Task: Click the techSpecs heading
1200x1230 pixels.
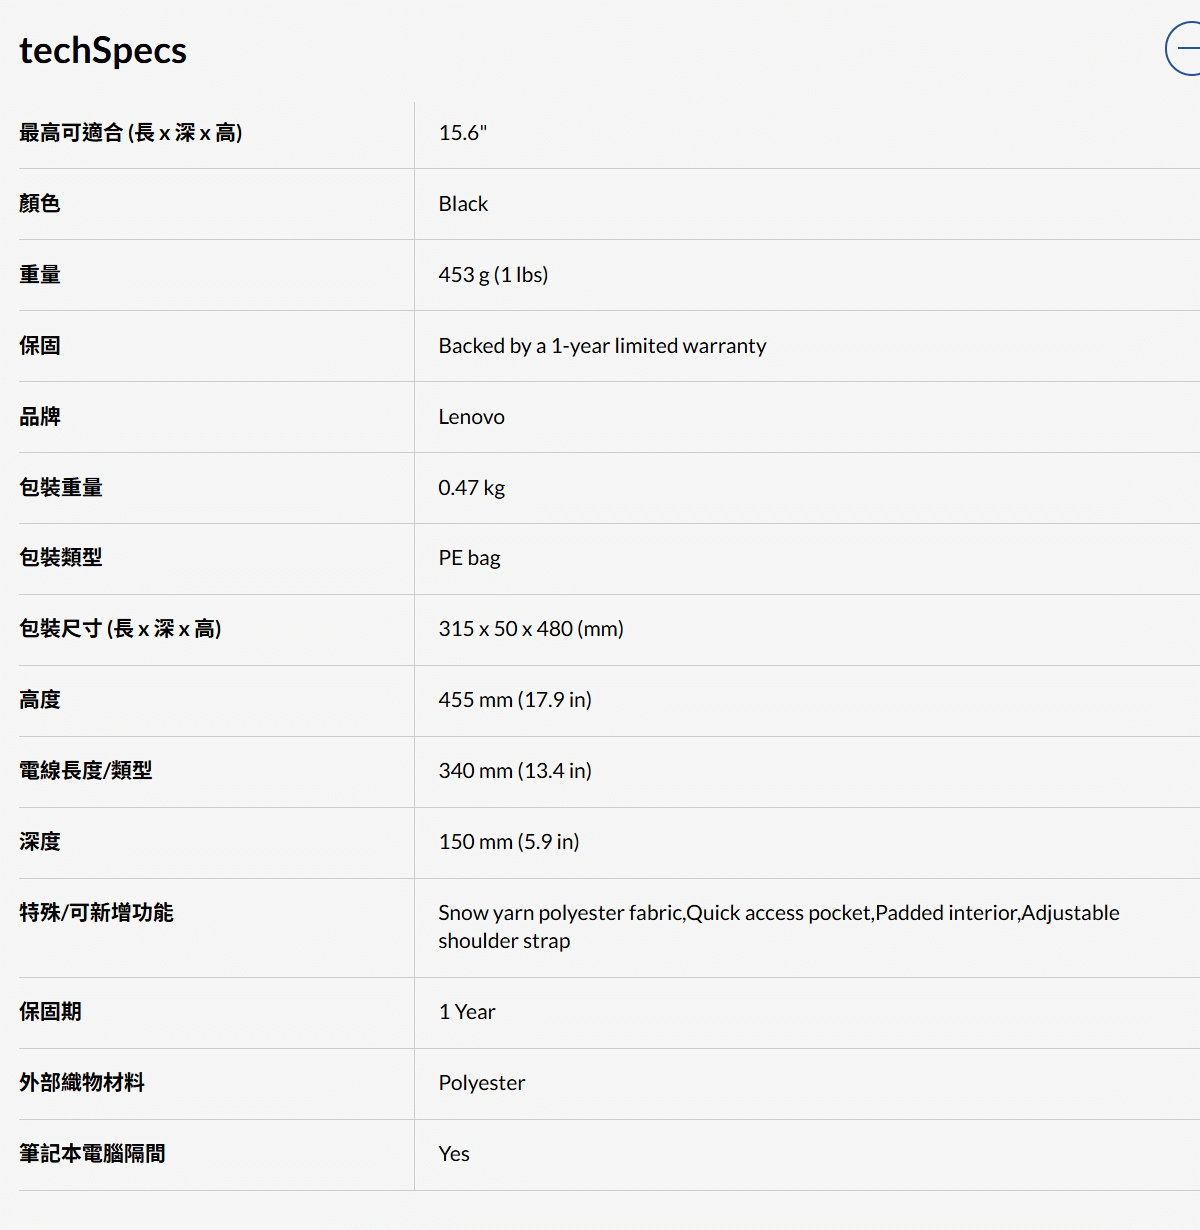Action: pyautogui.click(x=103, y=50)
